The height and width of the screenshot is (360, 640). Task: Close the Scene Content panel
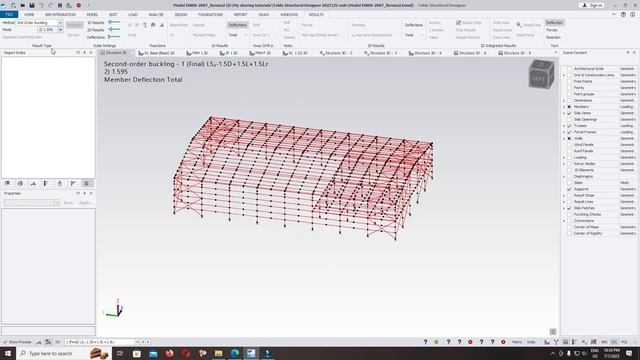[634, 53]
